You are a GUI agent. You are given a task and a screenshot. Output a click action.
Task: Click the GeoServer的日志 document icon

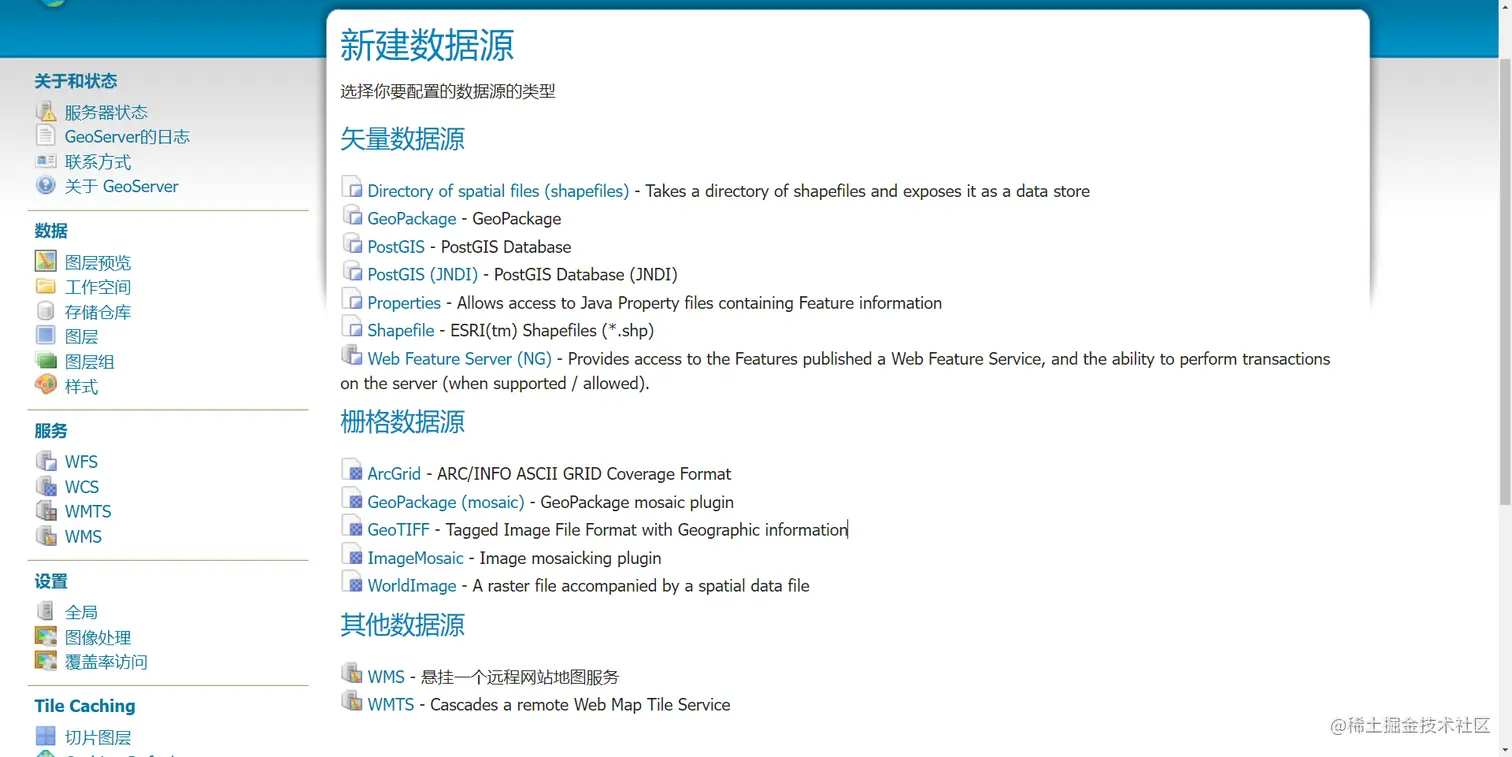[x=46, y=136]
